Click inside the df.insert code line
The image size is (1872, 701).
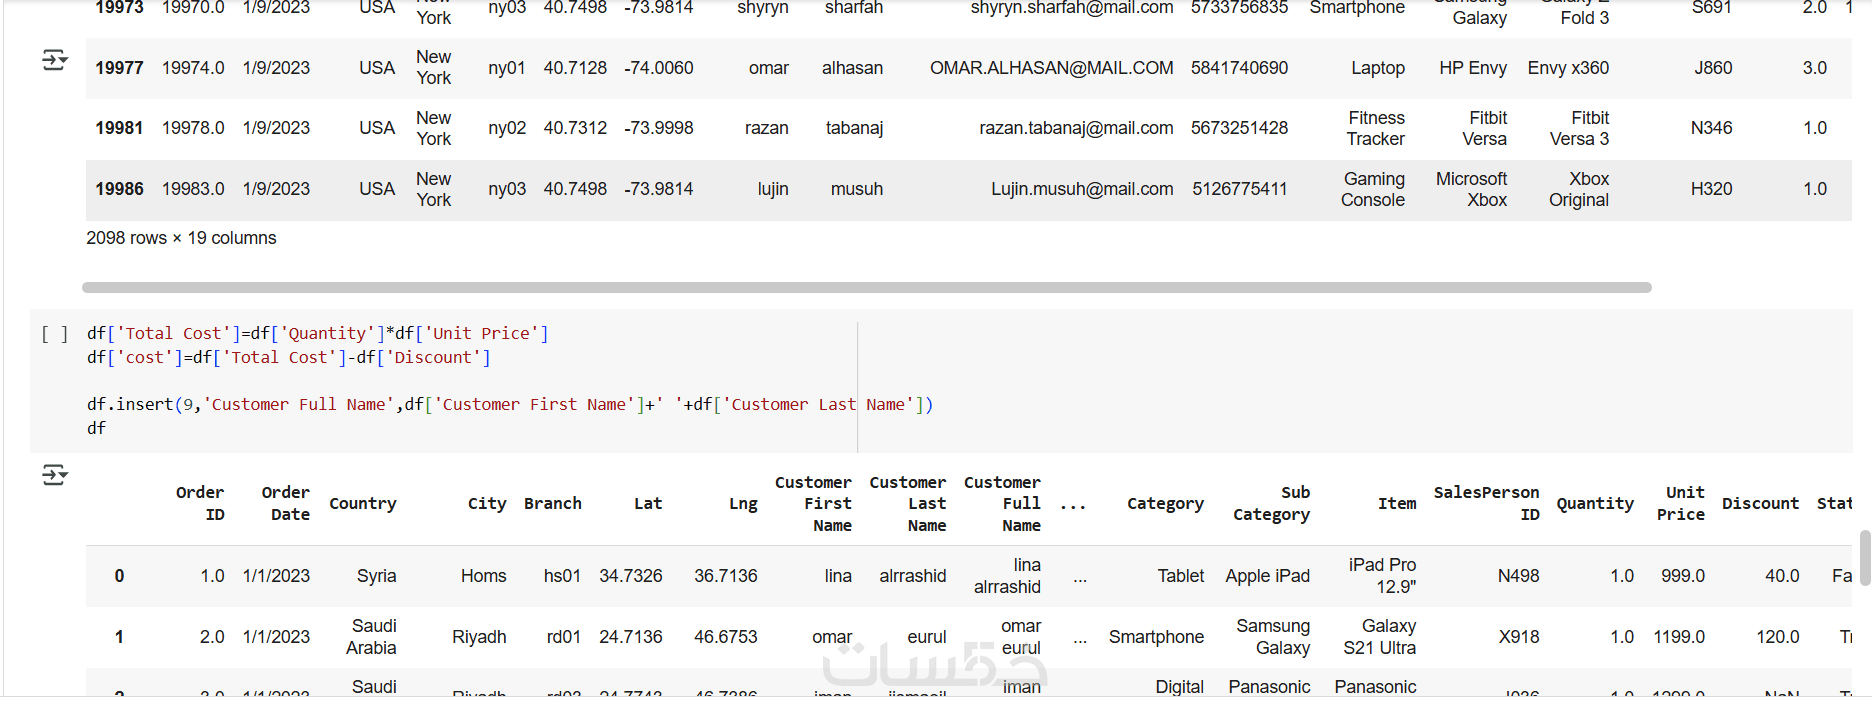(509, 404)
